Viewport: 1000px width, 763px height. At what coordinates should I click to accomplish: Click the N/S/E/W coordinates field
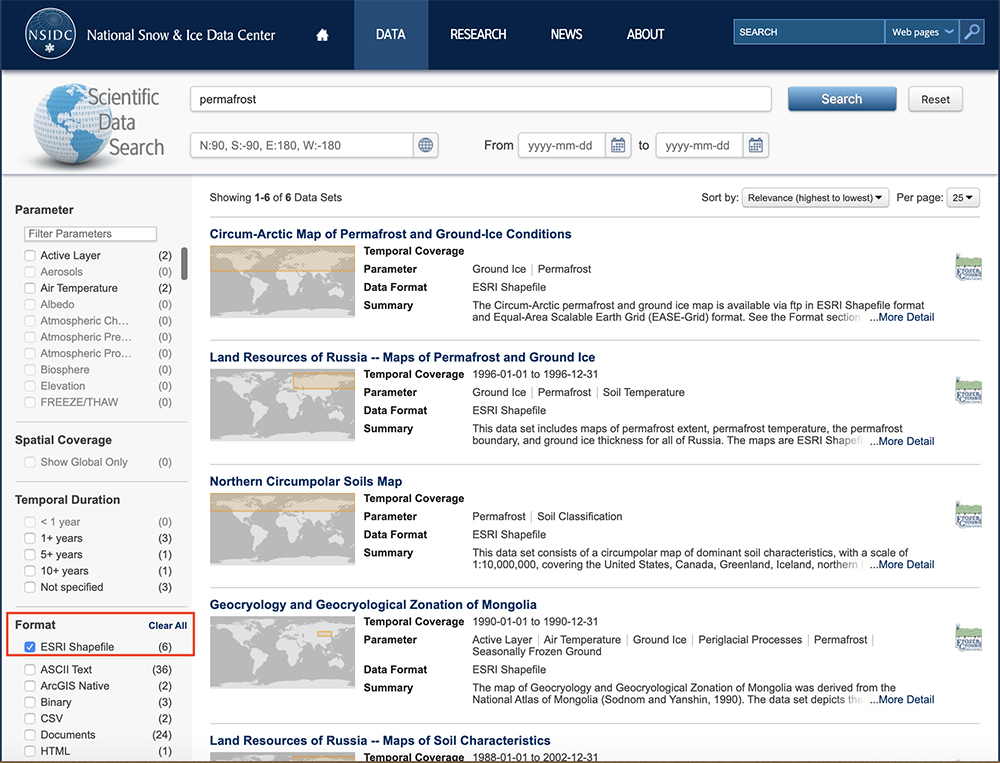point(302,145)
